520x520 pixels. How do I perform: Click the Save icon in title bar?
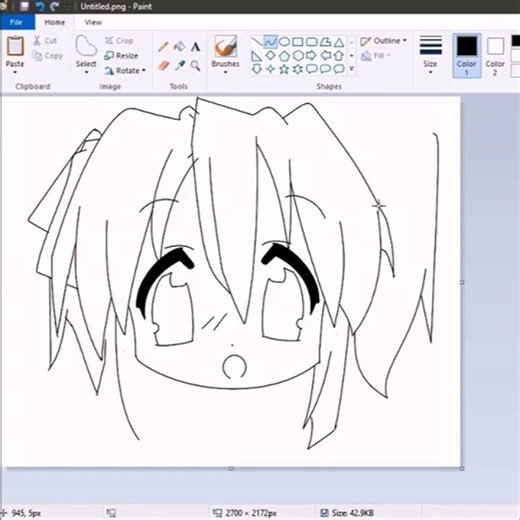click(x=24, y=6)
